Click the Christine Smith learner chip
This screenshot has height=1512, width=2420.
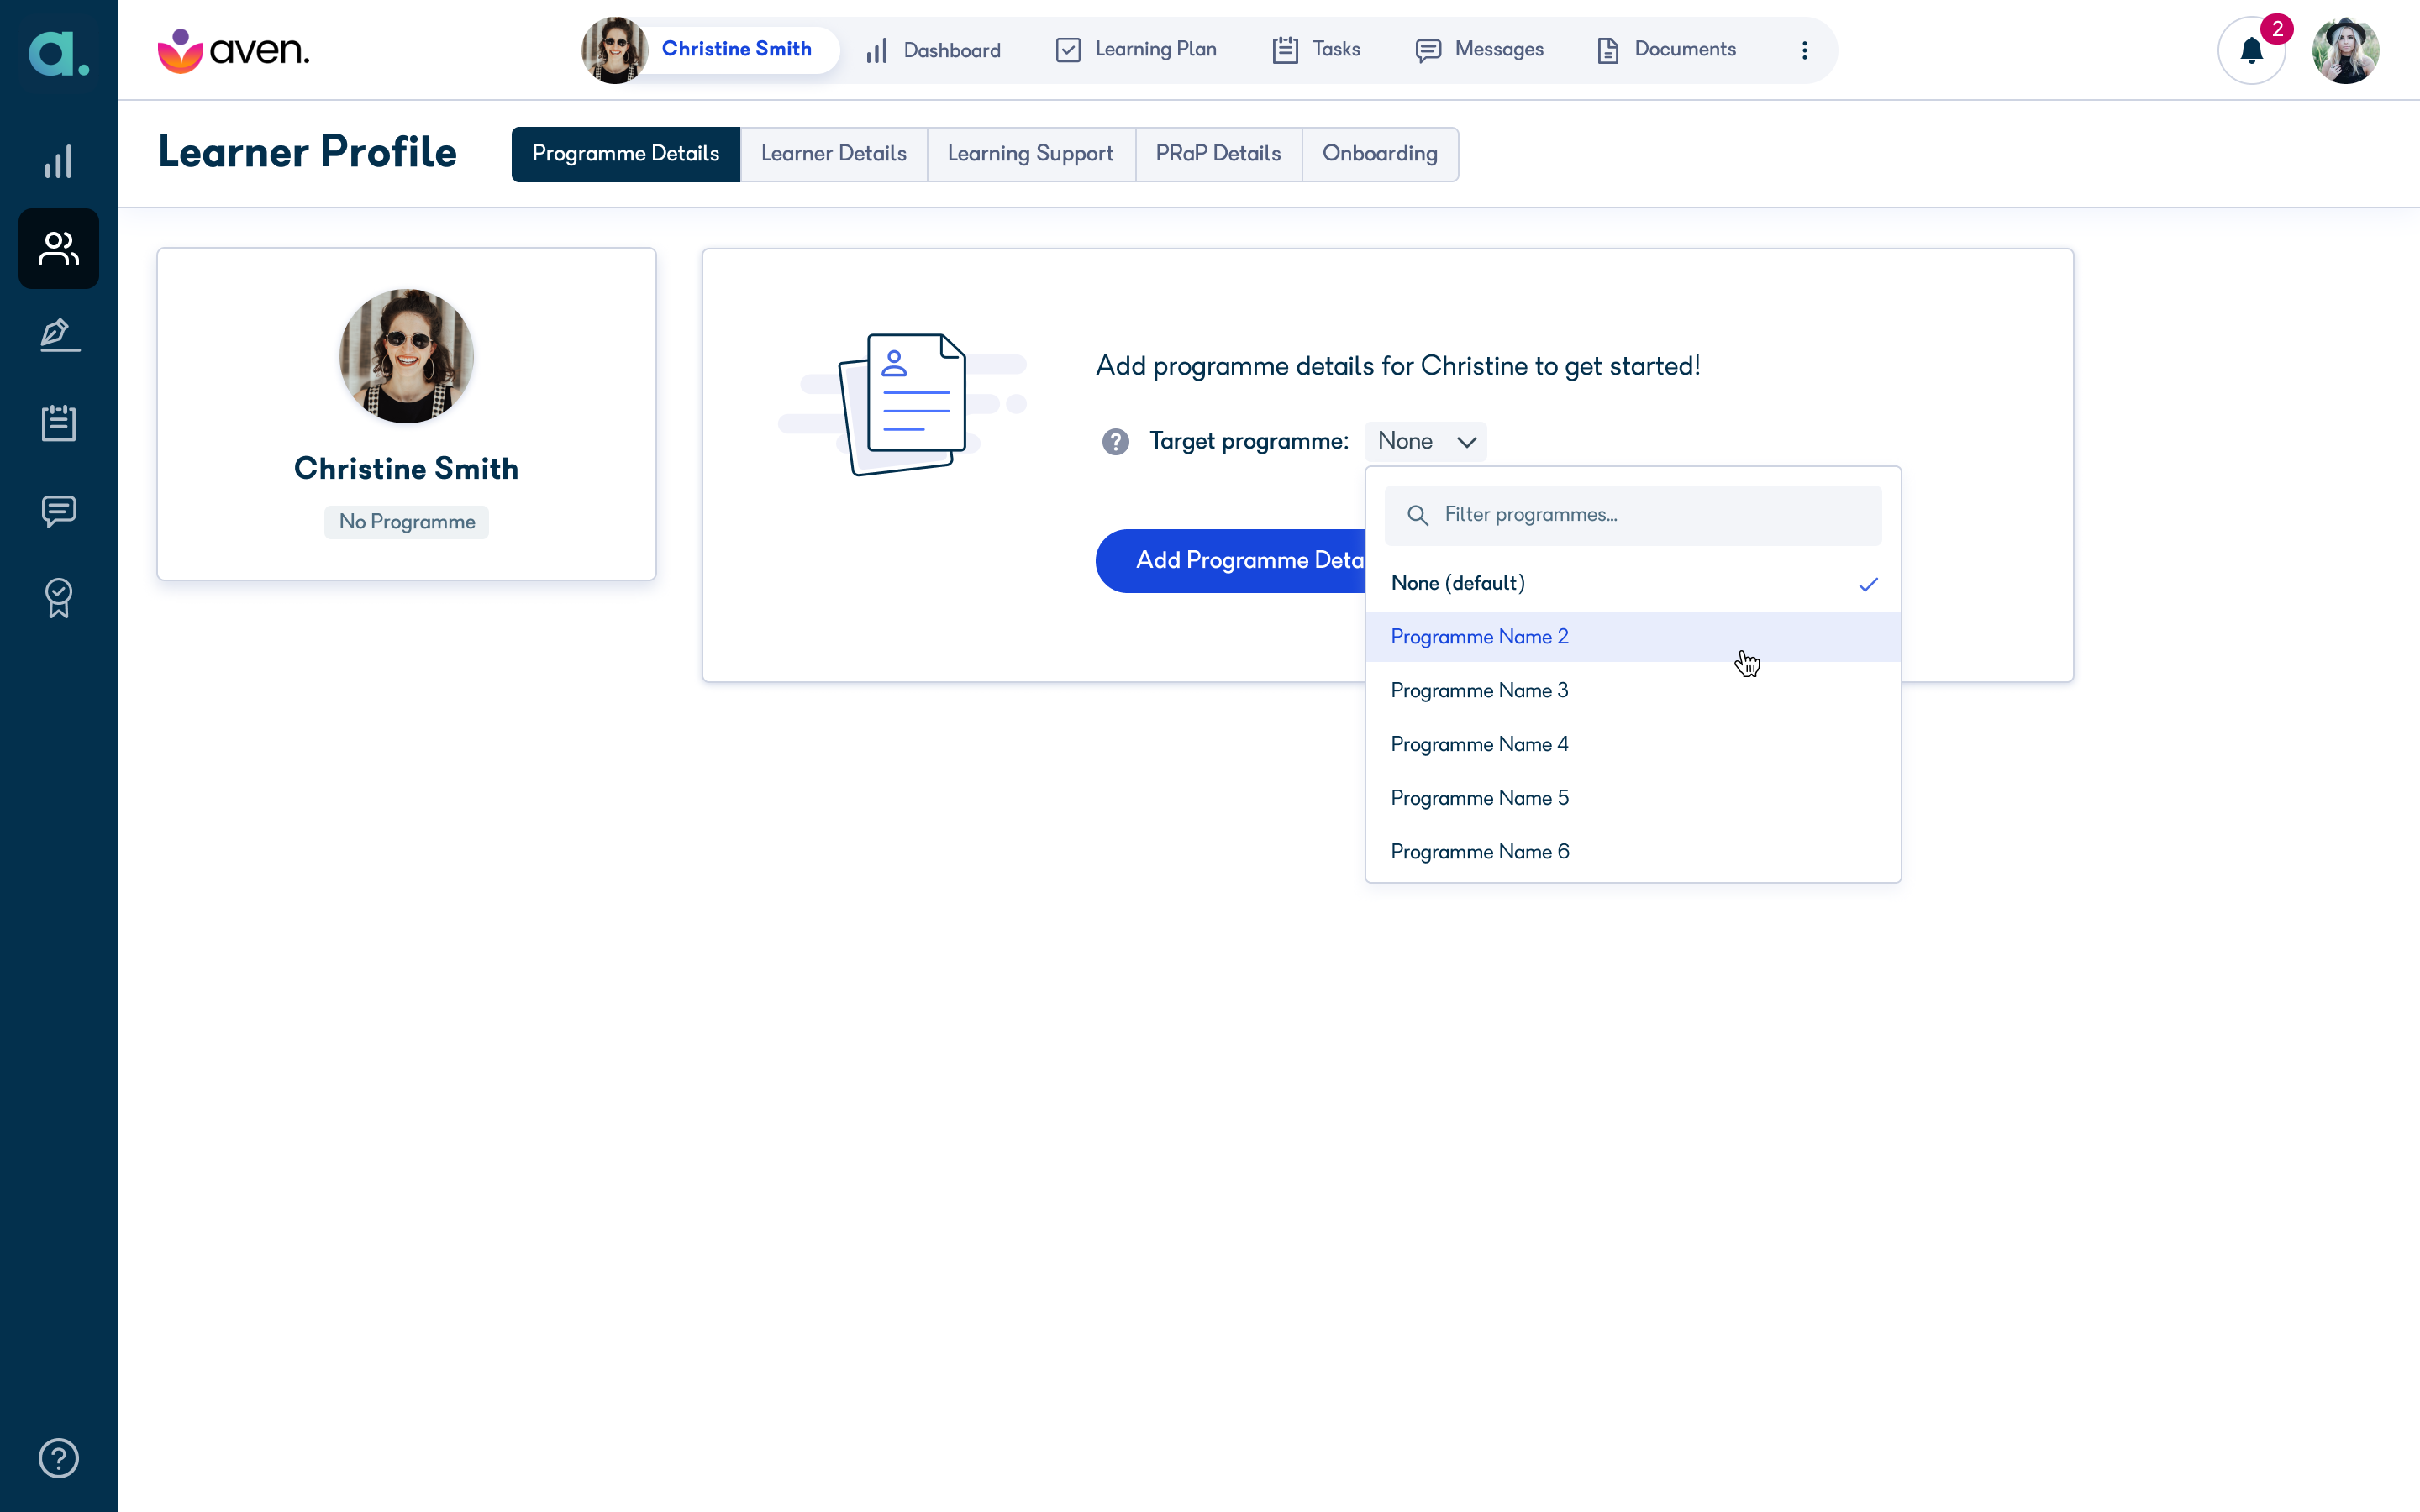click(711, 50)
